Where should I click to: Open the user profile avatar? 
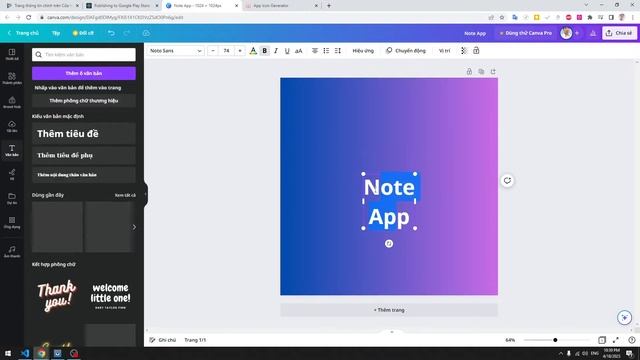566,33
